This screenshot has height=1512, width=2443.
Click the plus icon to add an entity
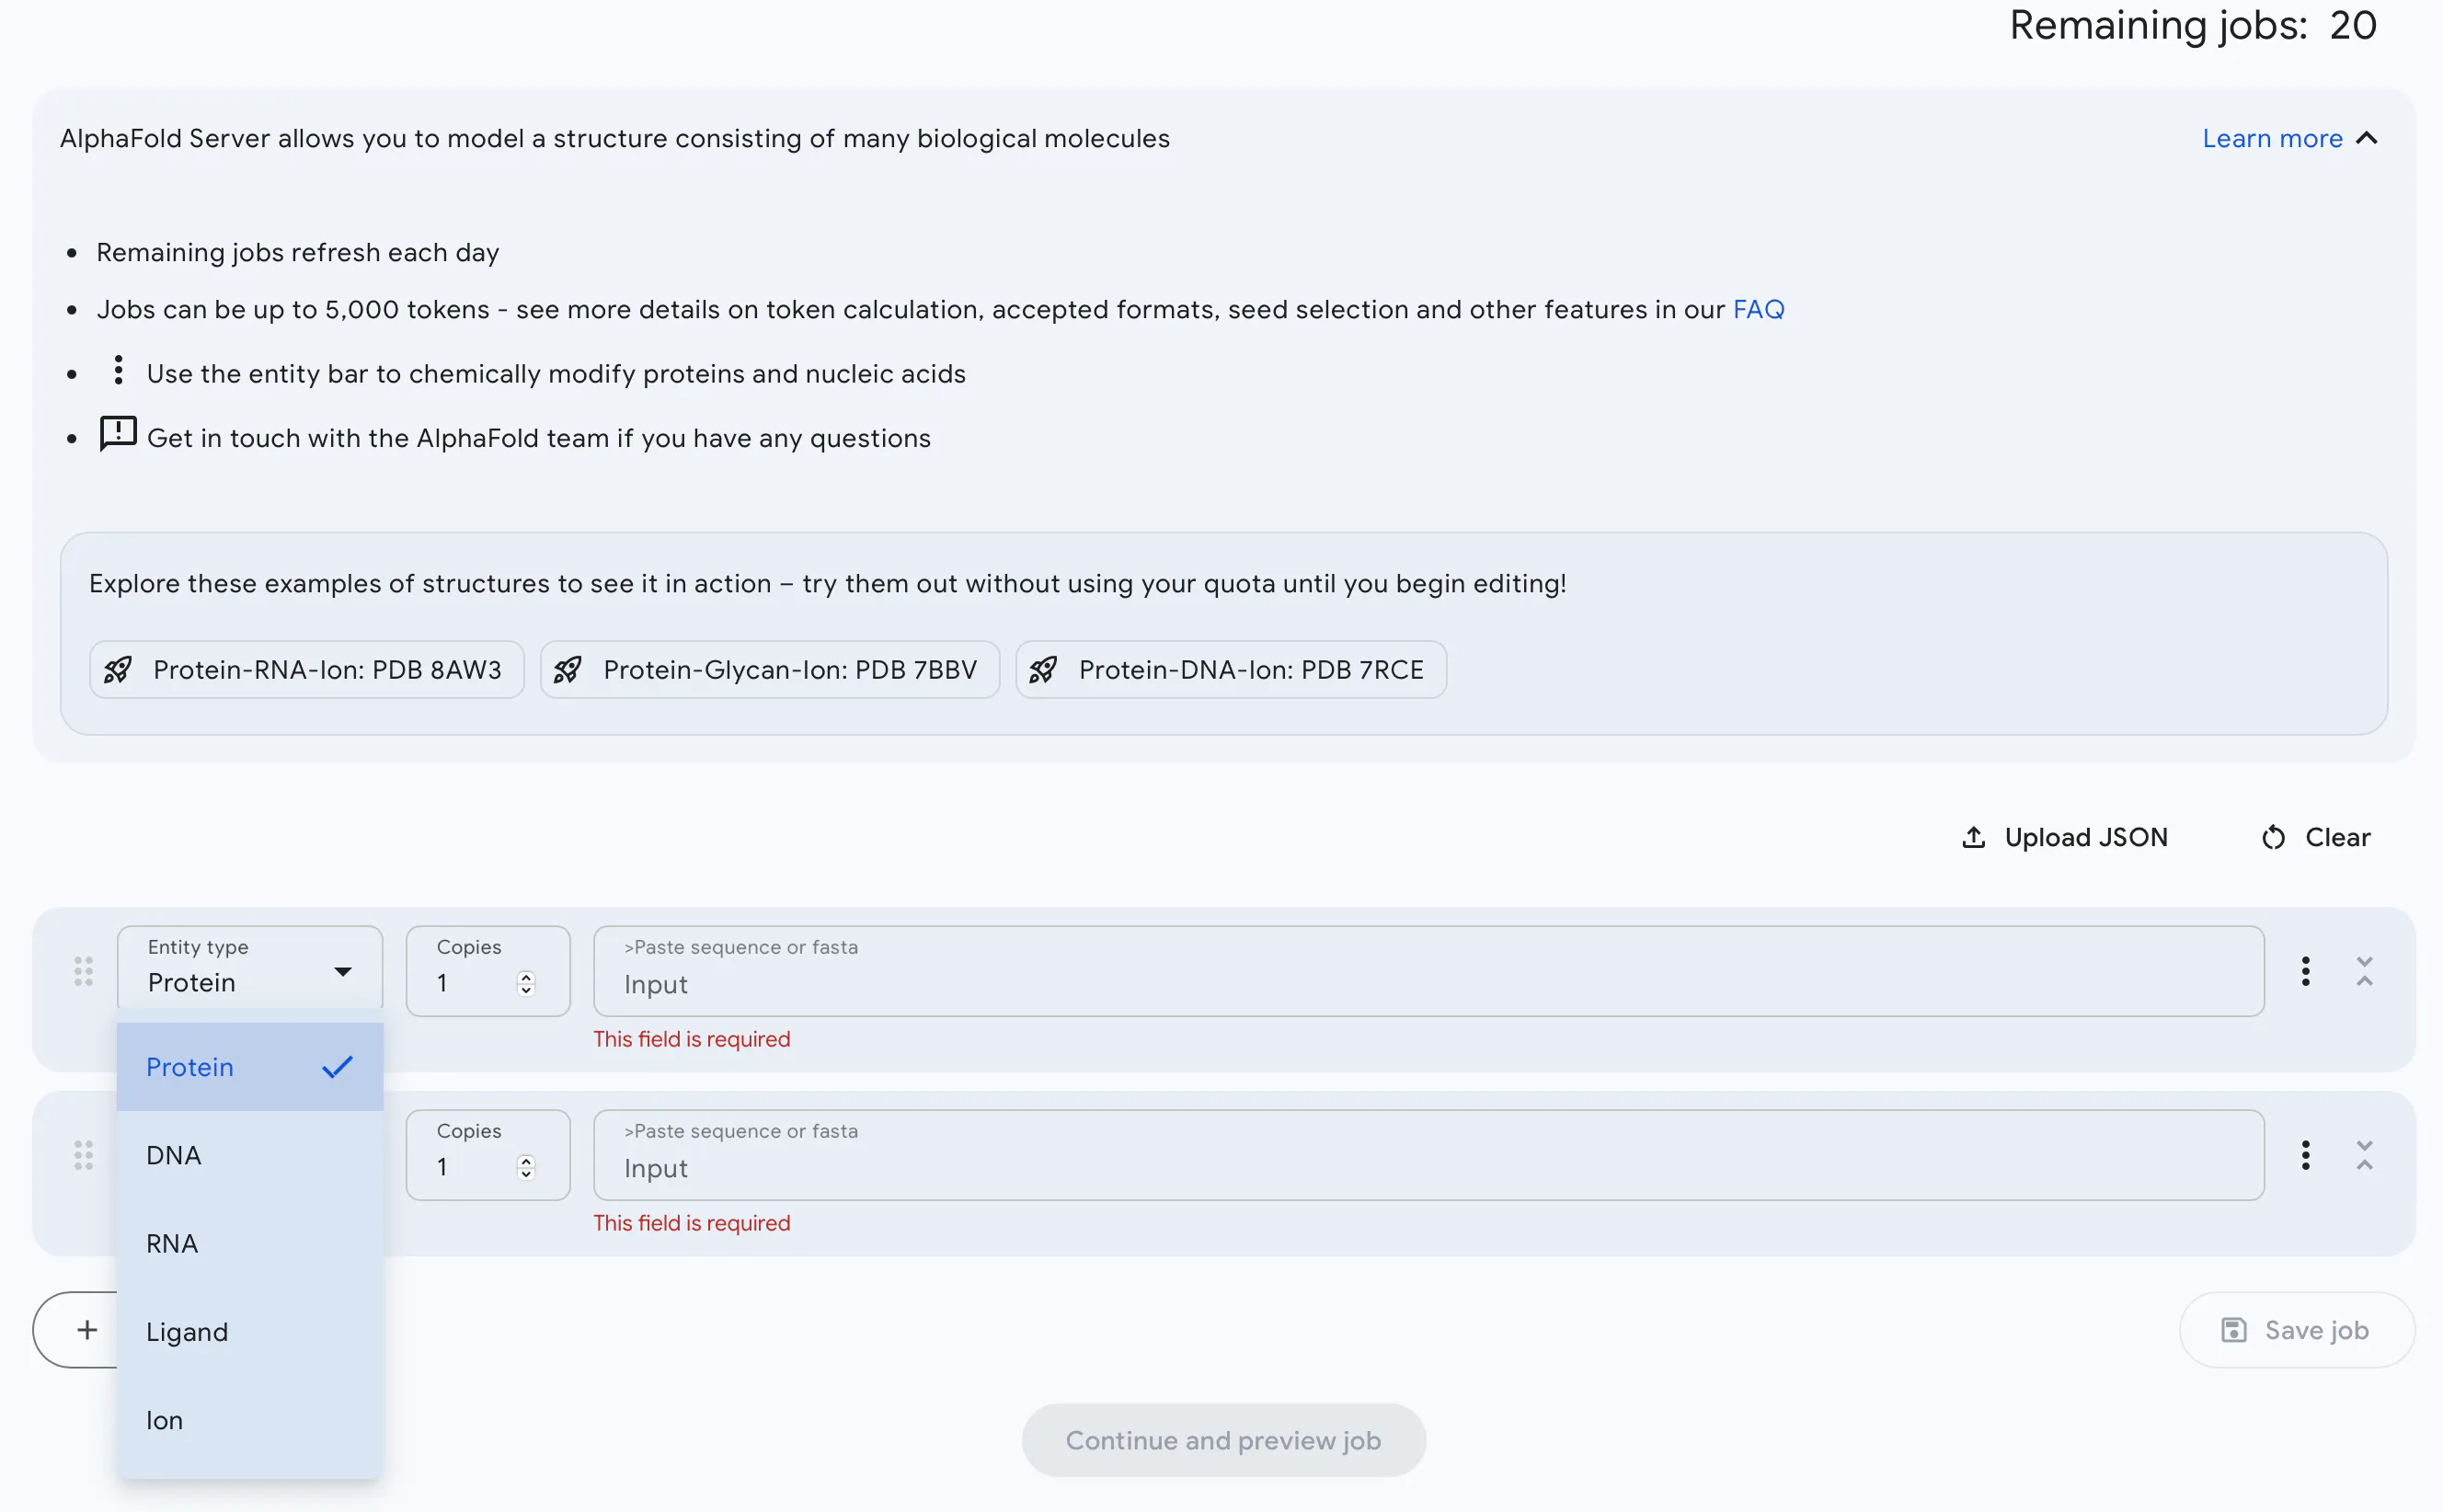click(x=87, y=1330)
